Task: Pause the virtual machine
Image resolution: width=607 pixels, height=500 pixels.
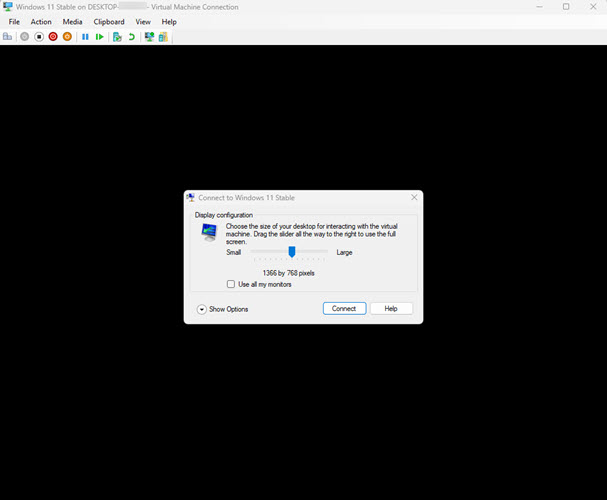Action: (85, 37)
